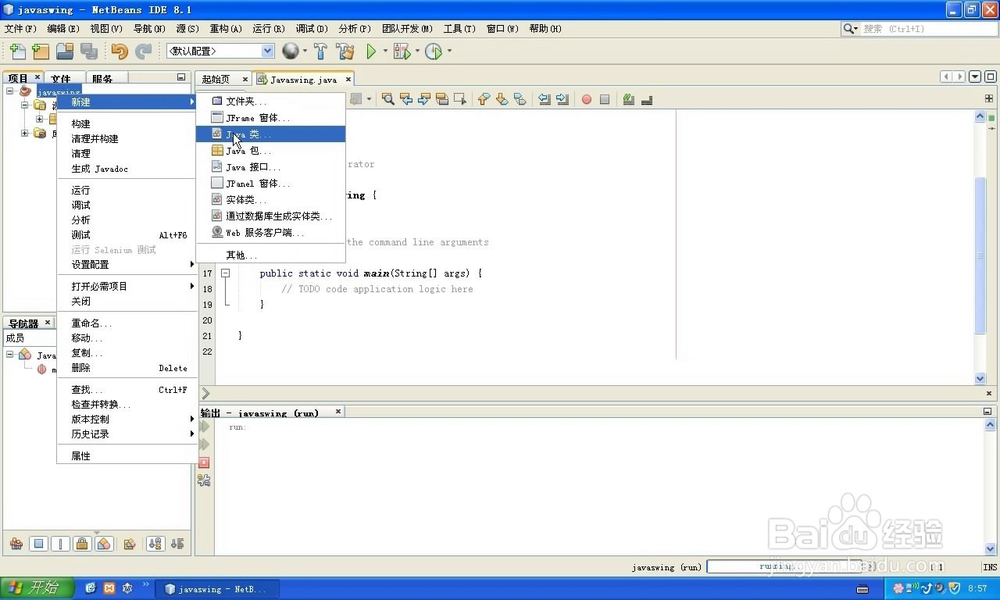
Task: Click the New Project toolbar icon
Action: [40, 51]
